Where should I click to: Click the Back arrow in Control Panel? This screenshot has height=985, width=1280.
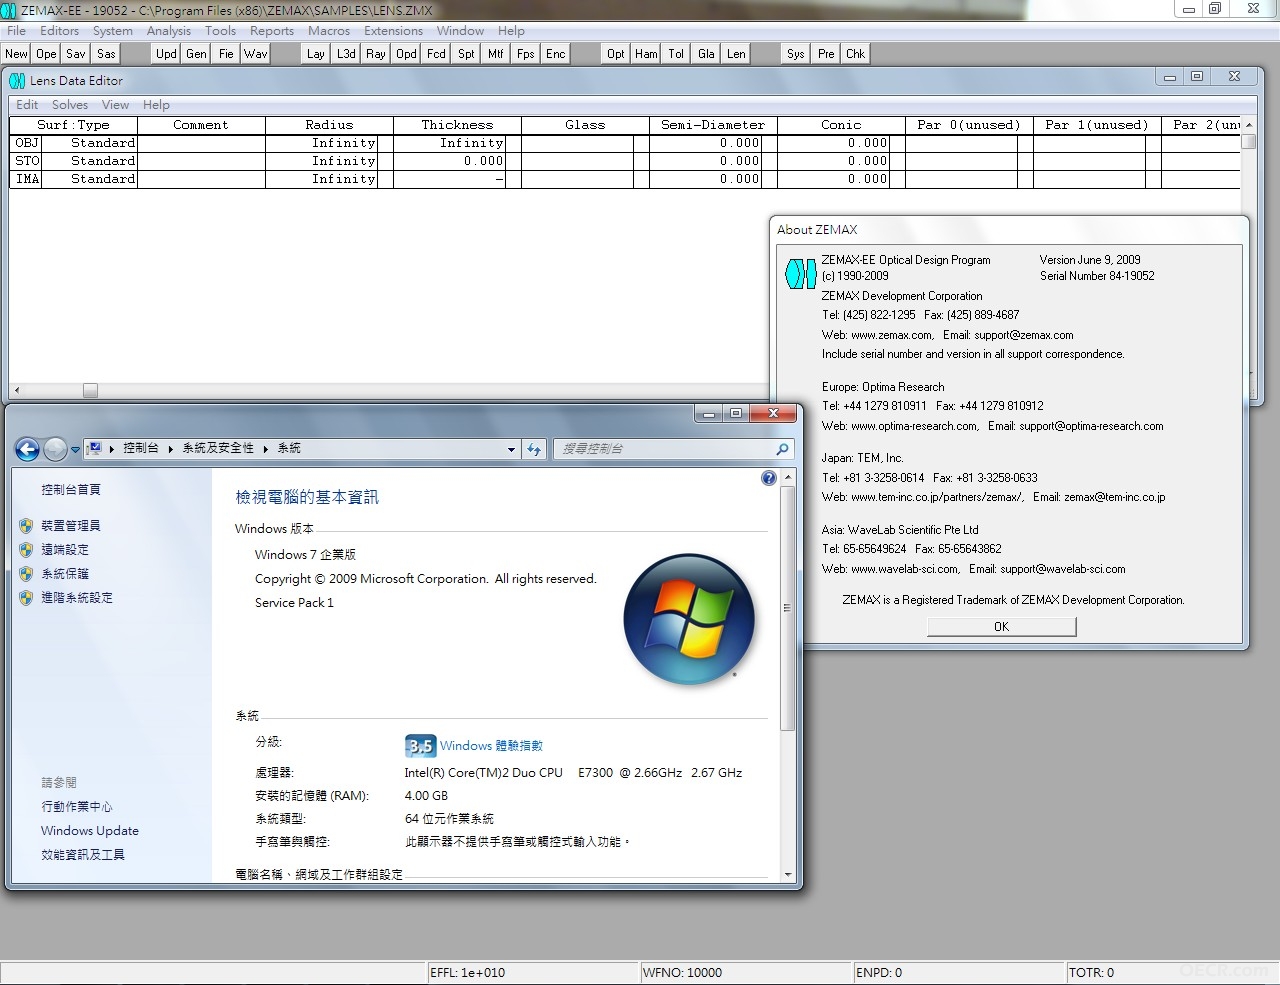28,449
